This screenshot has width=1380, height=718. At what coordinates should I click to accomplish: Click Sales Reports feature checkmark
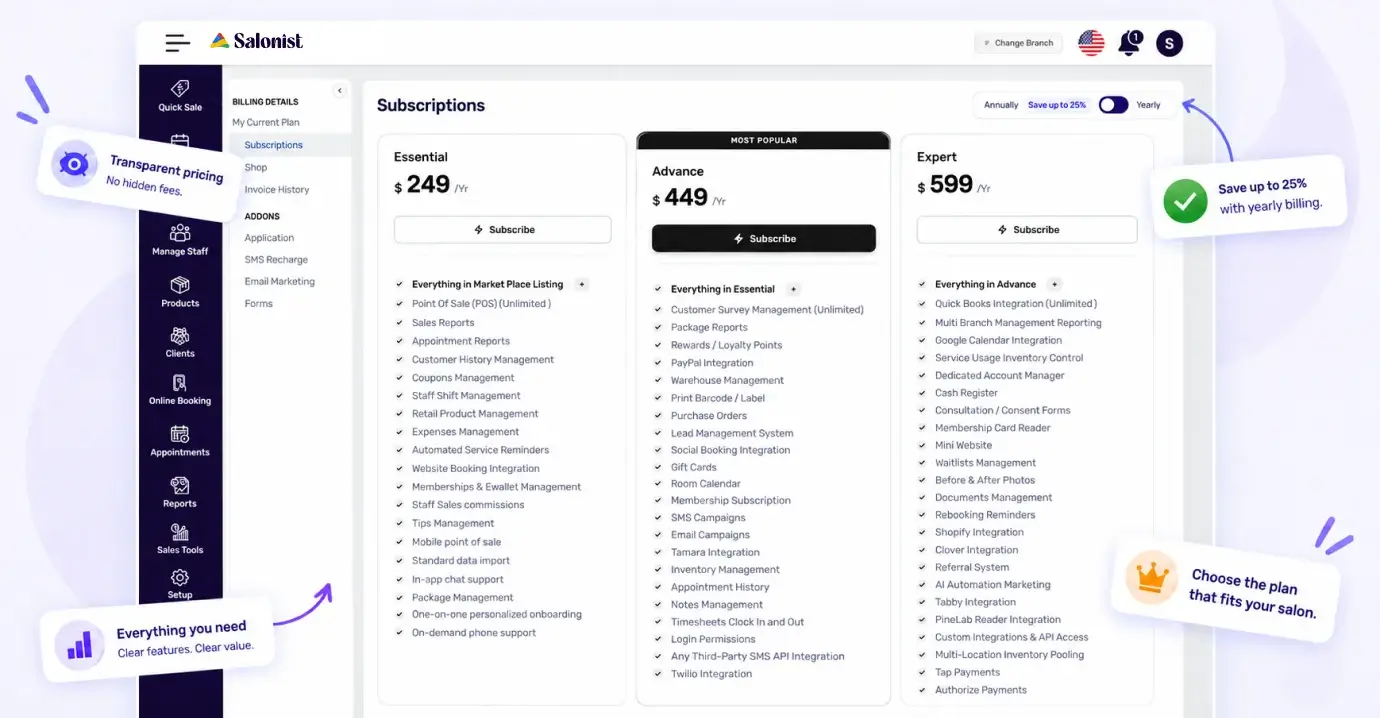[399, 322]
